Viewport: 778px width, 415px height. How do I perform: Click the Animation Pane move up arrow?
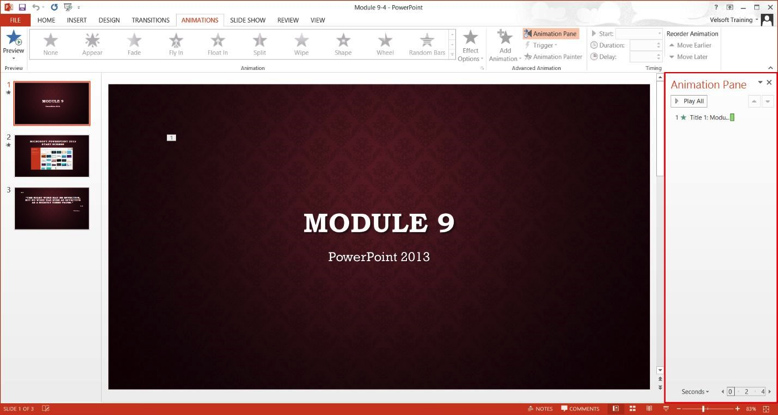[754, 101]
